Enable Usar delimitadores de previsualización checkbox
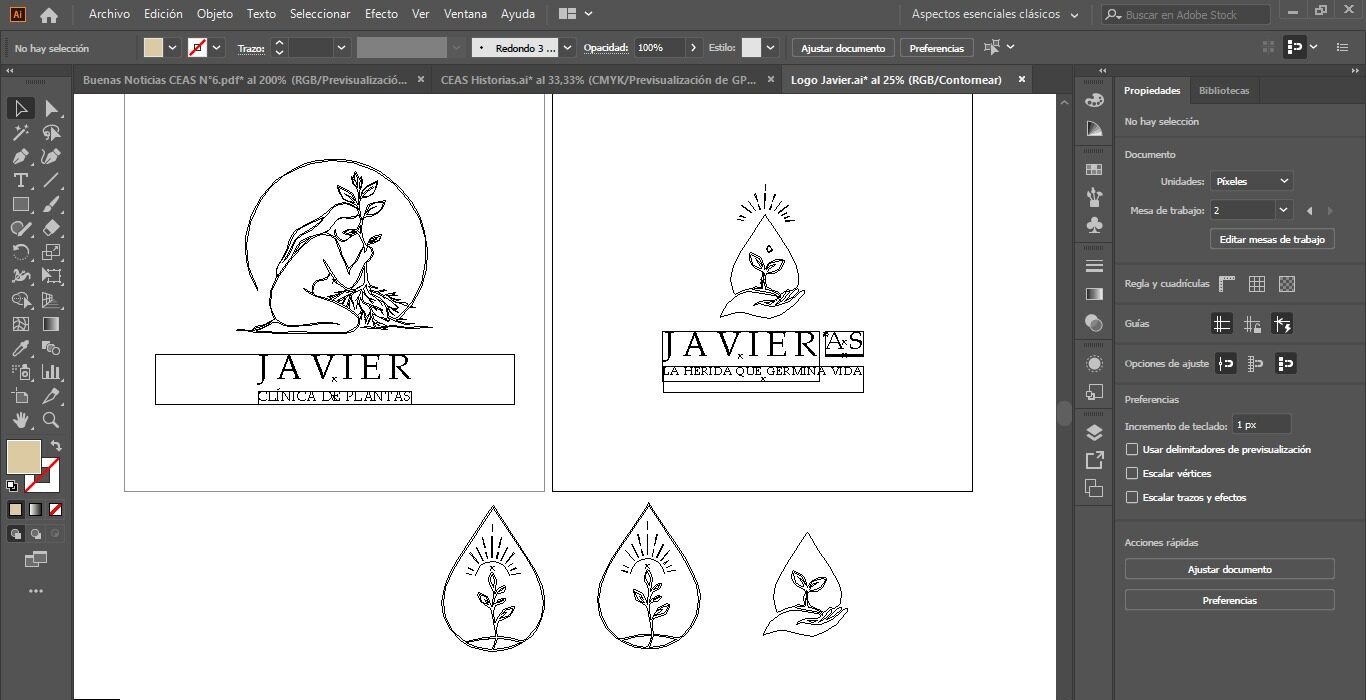This screenshot has width=1366, height=700. tap(1132, 450)
